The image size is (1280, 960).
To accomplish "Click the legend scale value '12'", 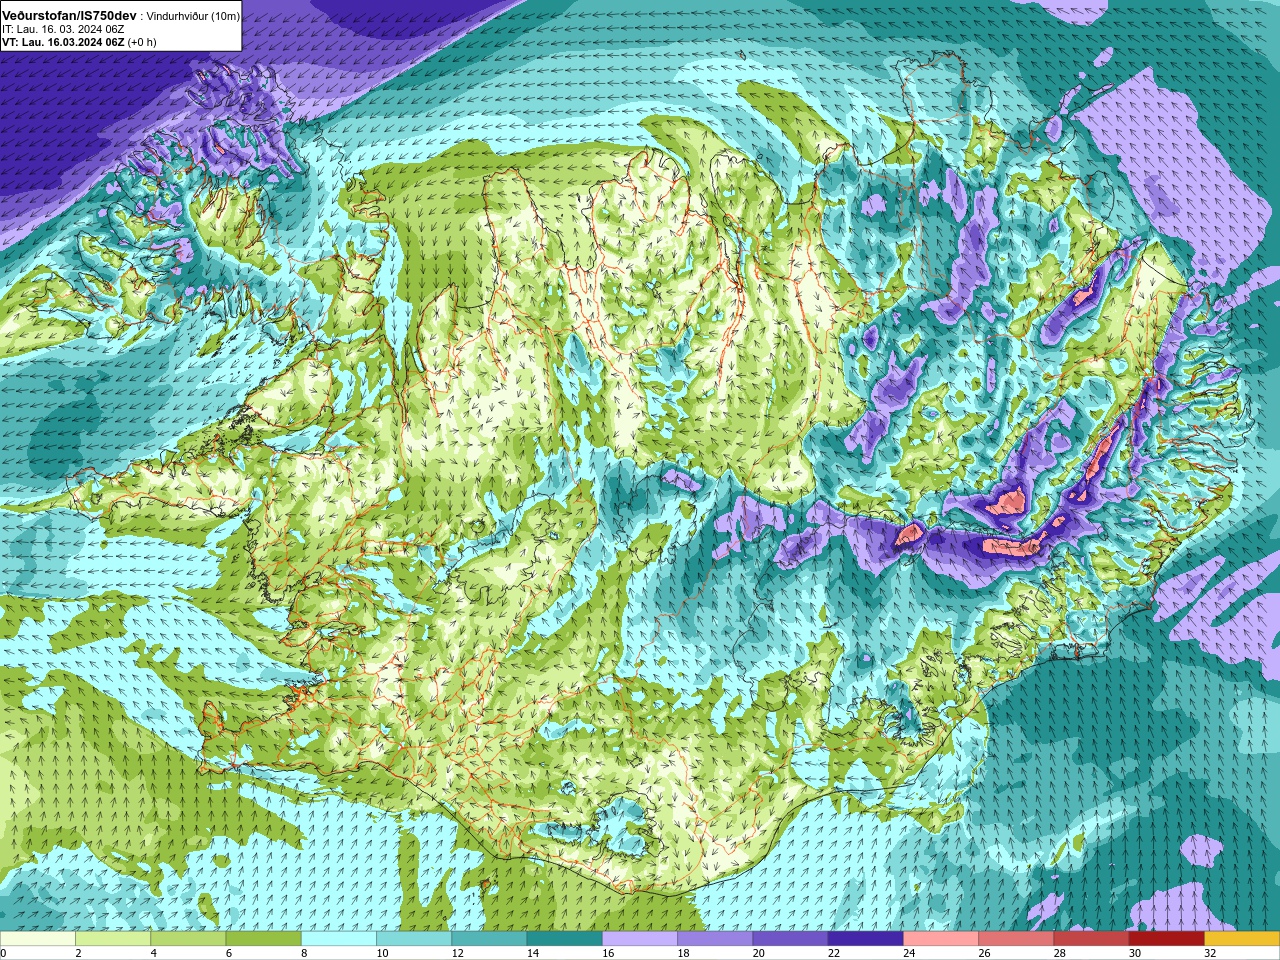I will tap(457, 953).
